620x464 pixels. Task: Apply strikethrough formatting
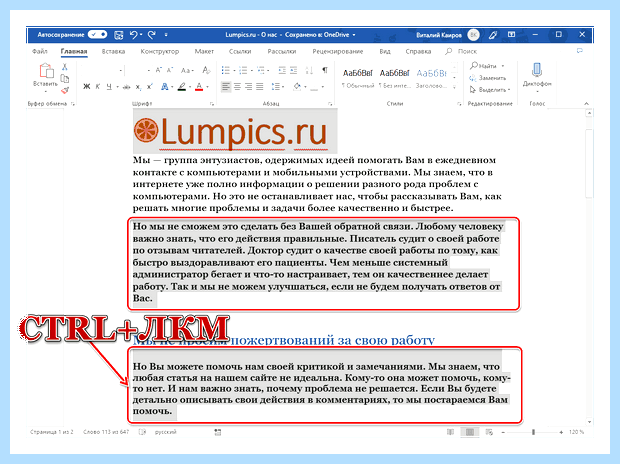point(127,87)
